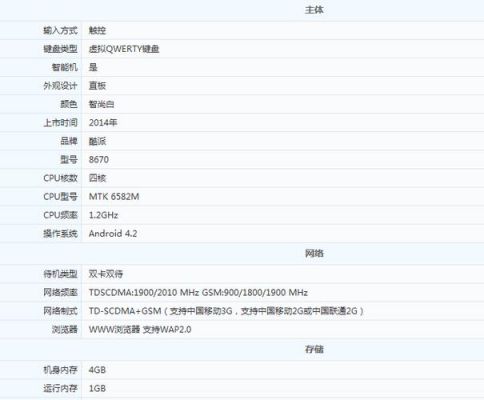Click the 4GB storage value
The height and width of the screenshot is (400, 484).
pyautogui.click(x=97, y=370)
